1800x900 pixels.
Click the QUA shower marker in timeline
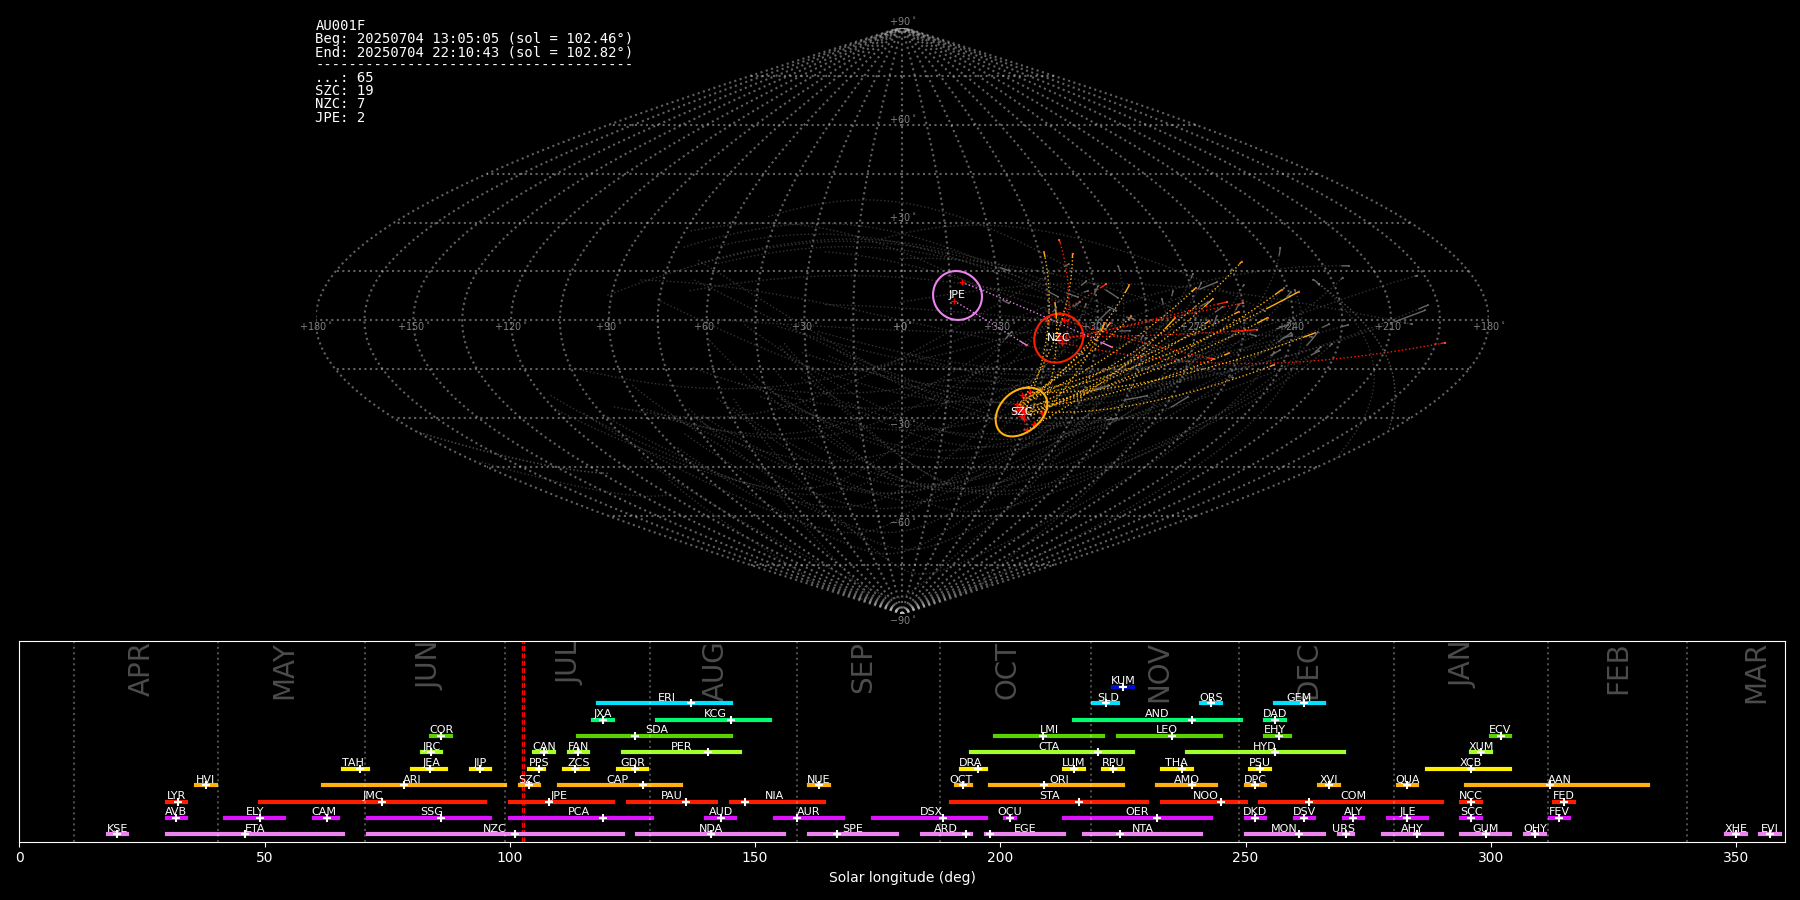tap(1407, 785)
